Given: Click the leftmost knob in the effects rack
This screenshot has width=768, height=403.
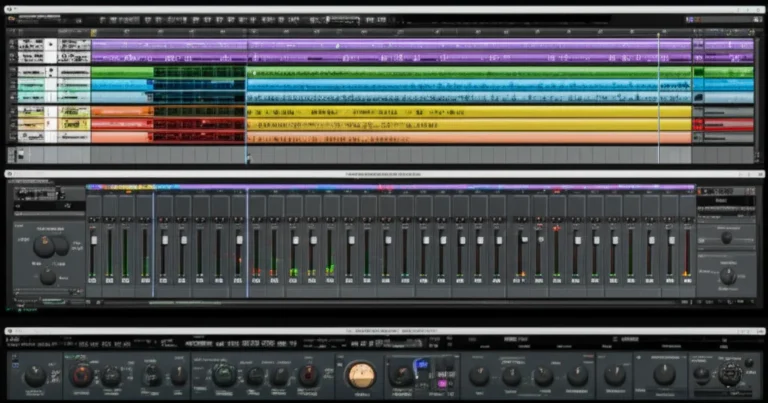Looking at the screenshot, I should 35,376.
